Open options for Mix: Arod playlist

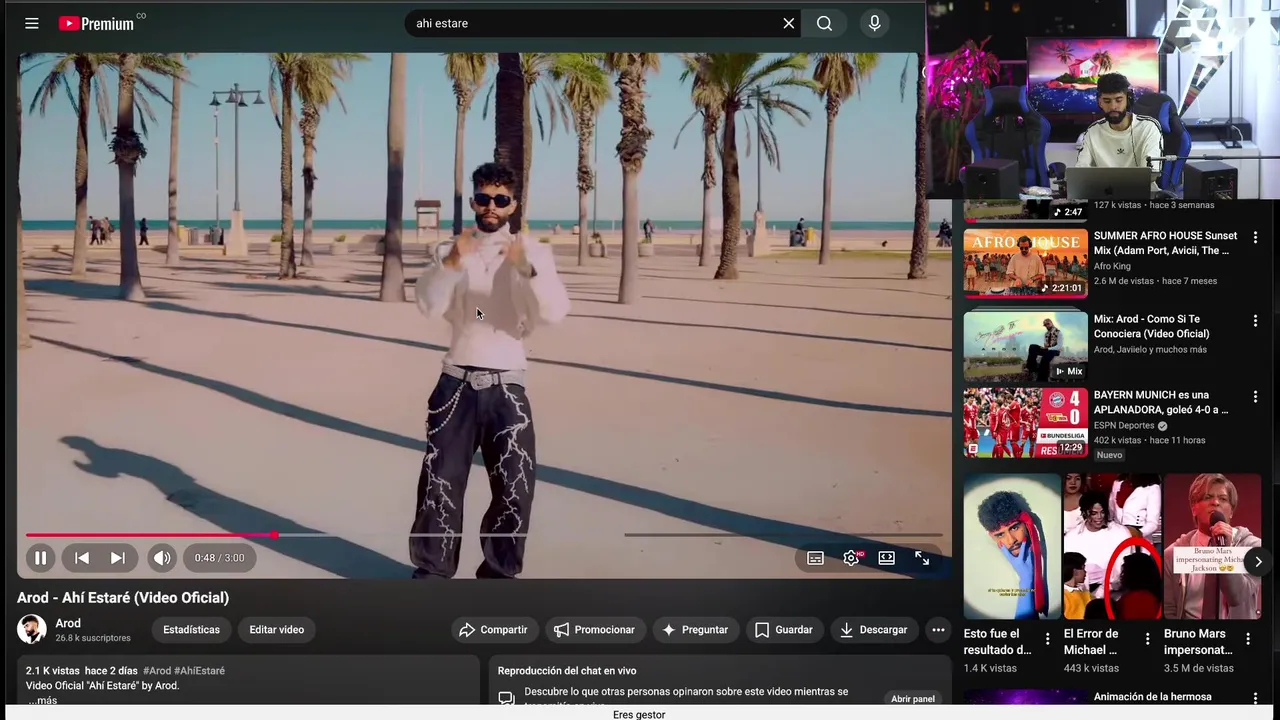coord(1255,321)
